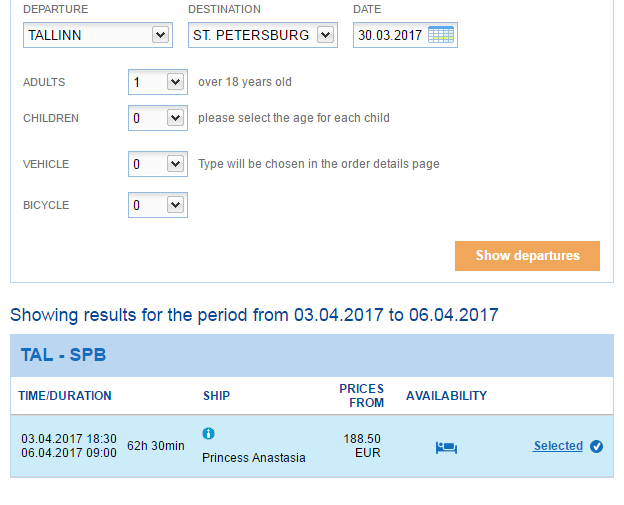This screenshot has width=624, height=505.
Task: Expand the Children count dropdown
Action: click(158, 118)
